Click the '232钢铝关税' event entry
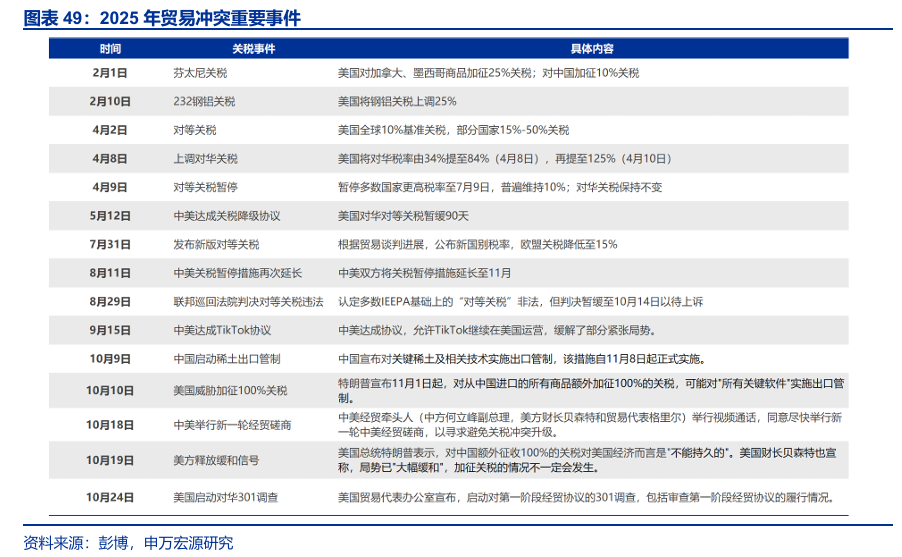The image size is (902, 557). click(204, 101)
